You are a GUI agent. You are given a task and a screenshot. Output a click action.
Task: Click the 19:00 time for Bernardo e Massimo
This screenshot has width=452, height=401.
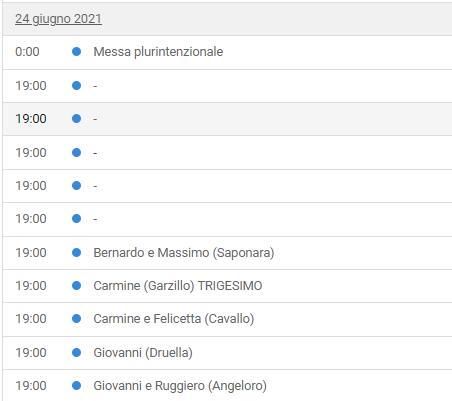coord(31,253)
